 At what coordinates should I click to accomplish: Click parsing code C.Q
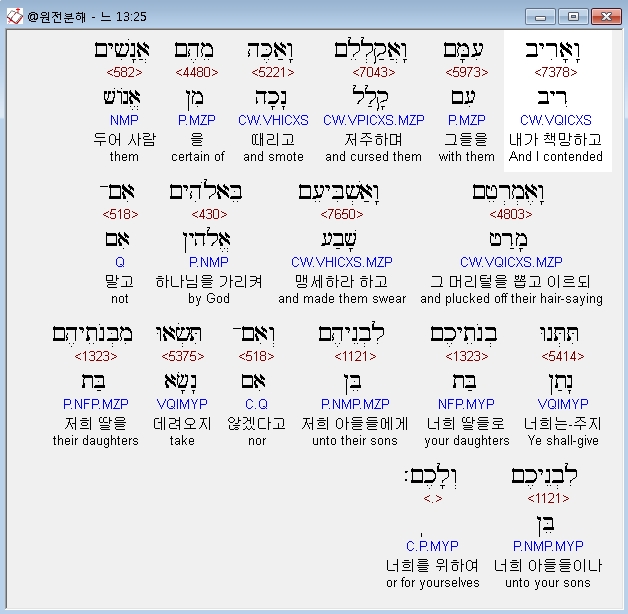point(256,404)
